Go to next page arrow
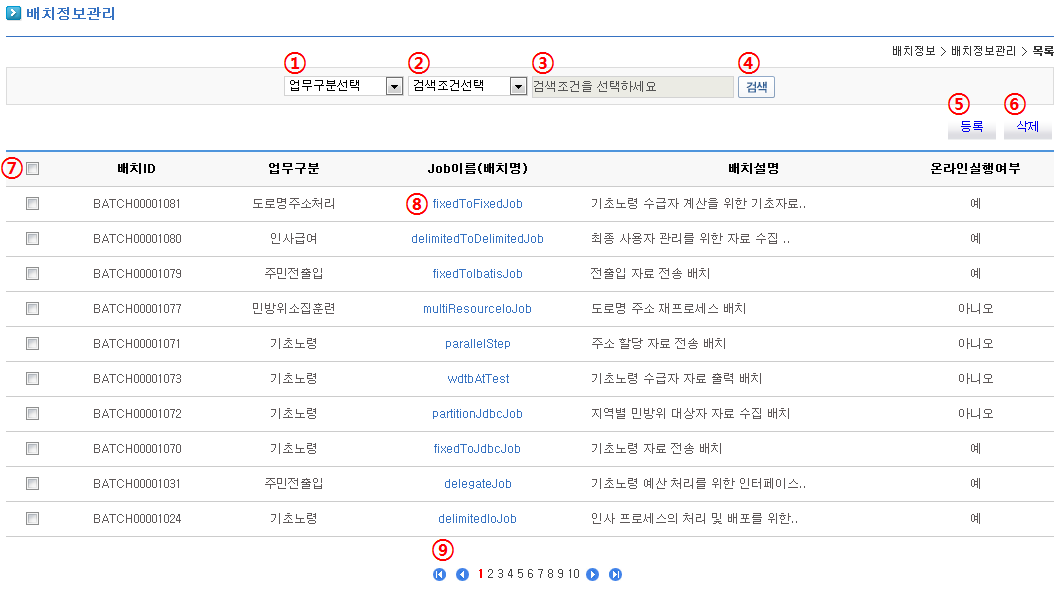Image resolution: width=1059 pixels, height=593 pixels. click(593, 574)
